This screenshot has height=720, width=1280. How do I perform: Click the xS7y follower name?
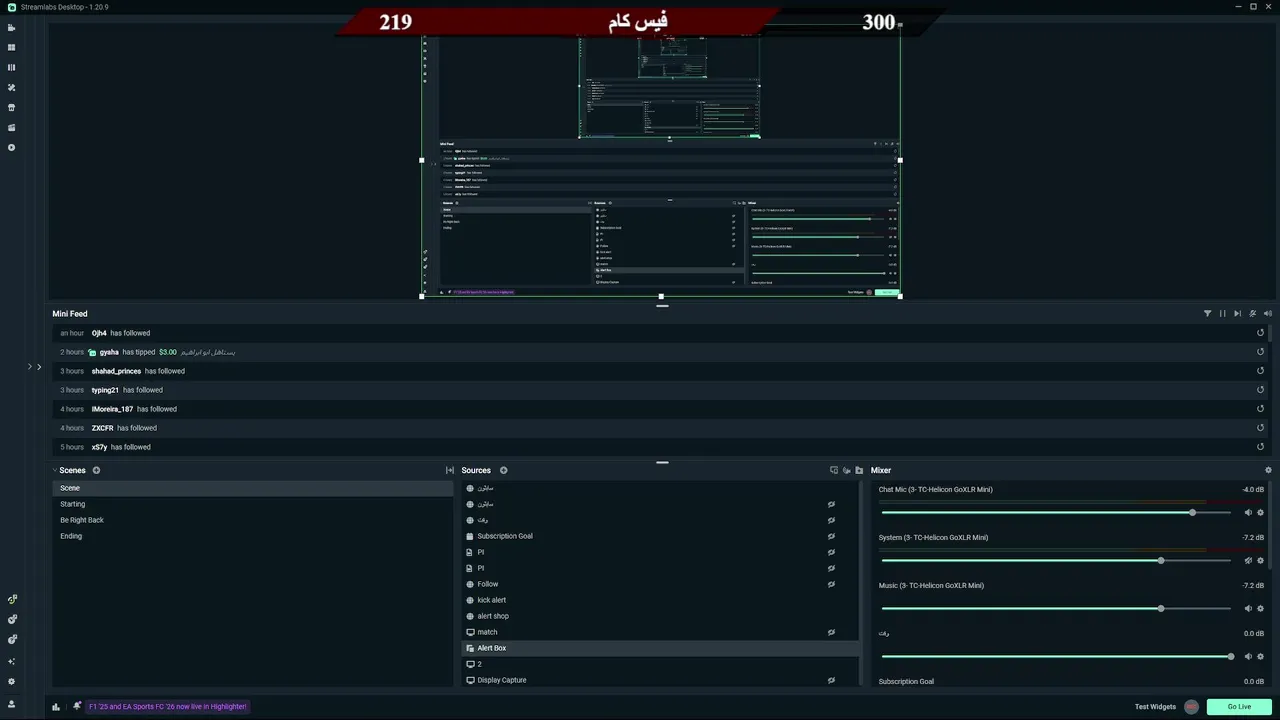[x=99, y=447]
